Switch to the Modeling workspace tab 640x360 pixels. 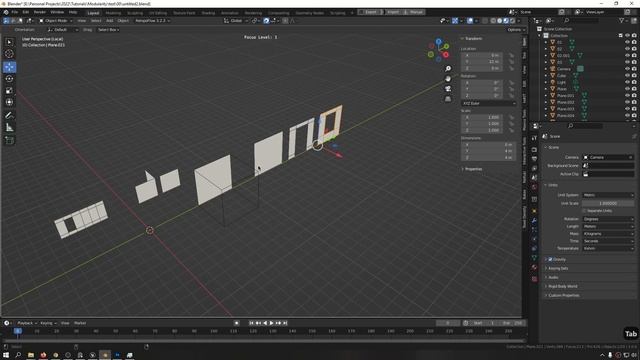click(113, 13)
